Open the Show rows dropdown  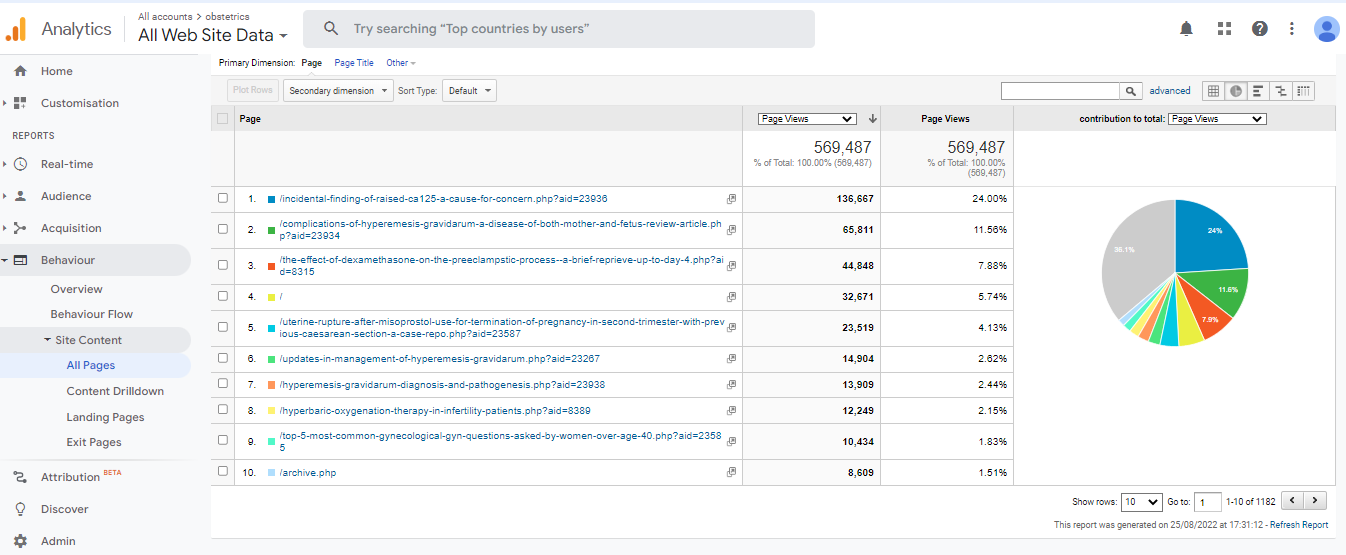(x=1141, y=502)
